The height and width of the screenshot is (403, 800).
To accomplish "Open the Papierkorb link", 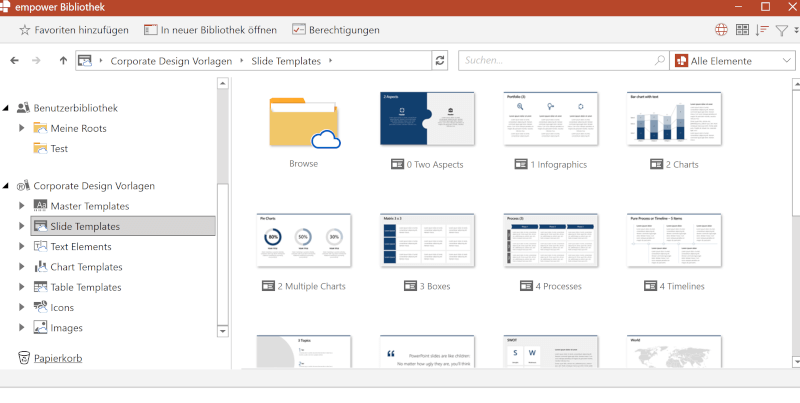I will point(58,358).
